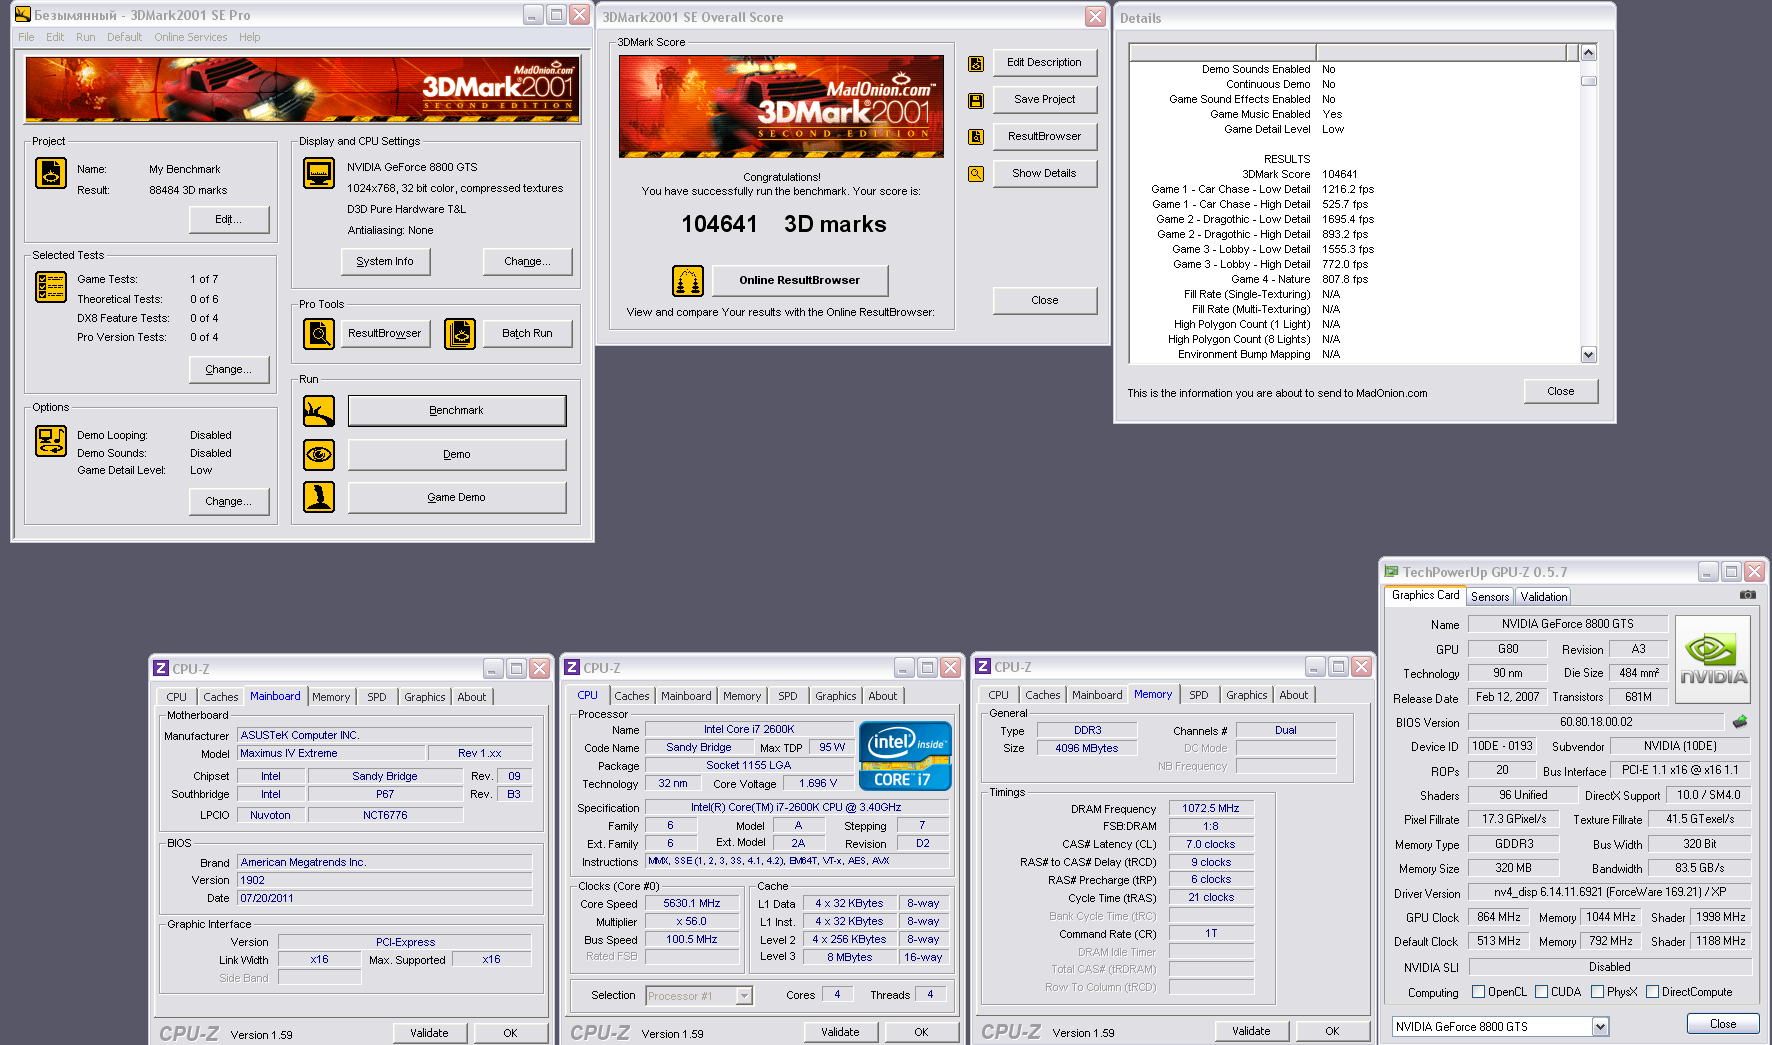Screen dimensions: 1772x1045
Task: Click Close in the Details window
Action: [1560, 392]
